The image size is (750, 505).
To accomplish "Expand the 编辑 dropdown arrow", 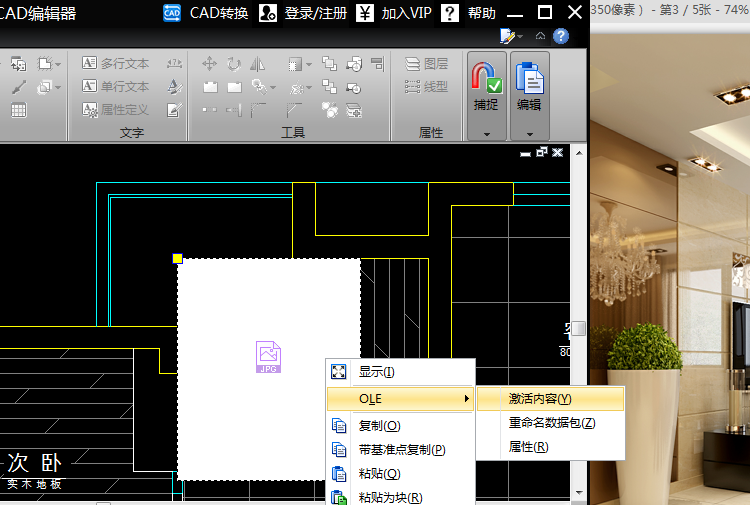I will point(529,134).
